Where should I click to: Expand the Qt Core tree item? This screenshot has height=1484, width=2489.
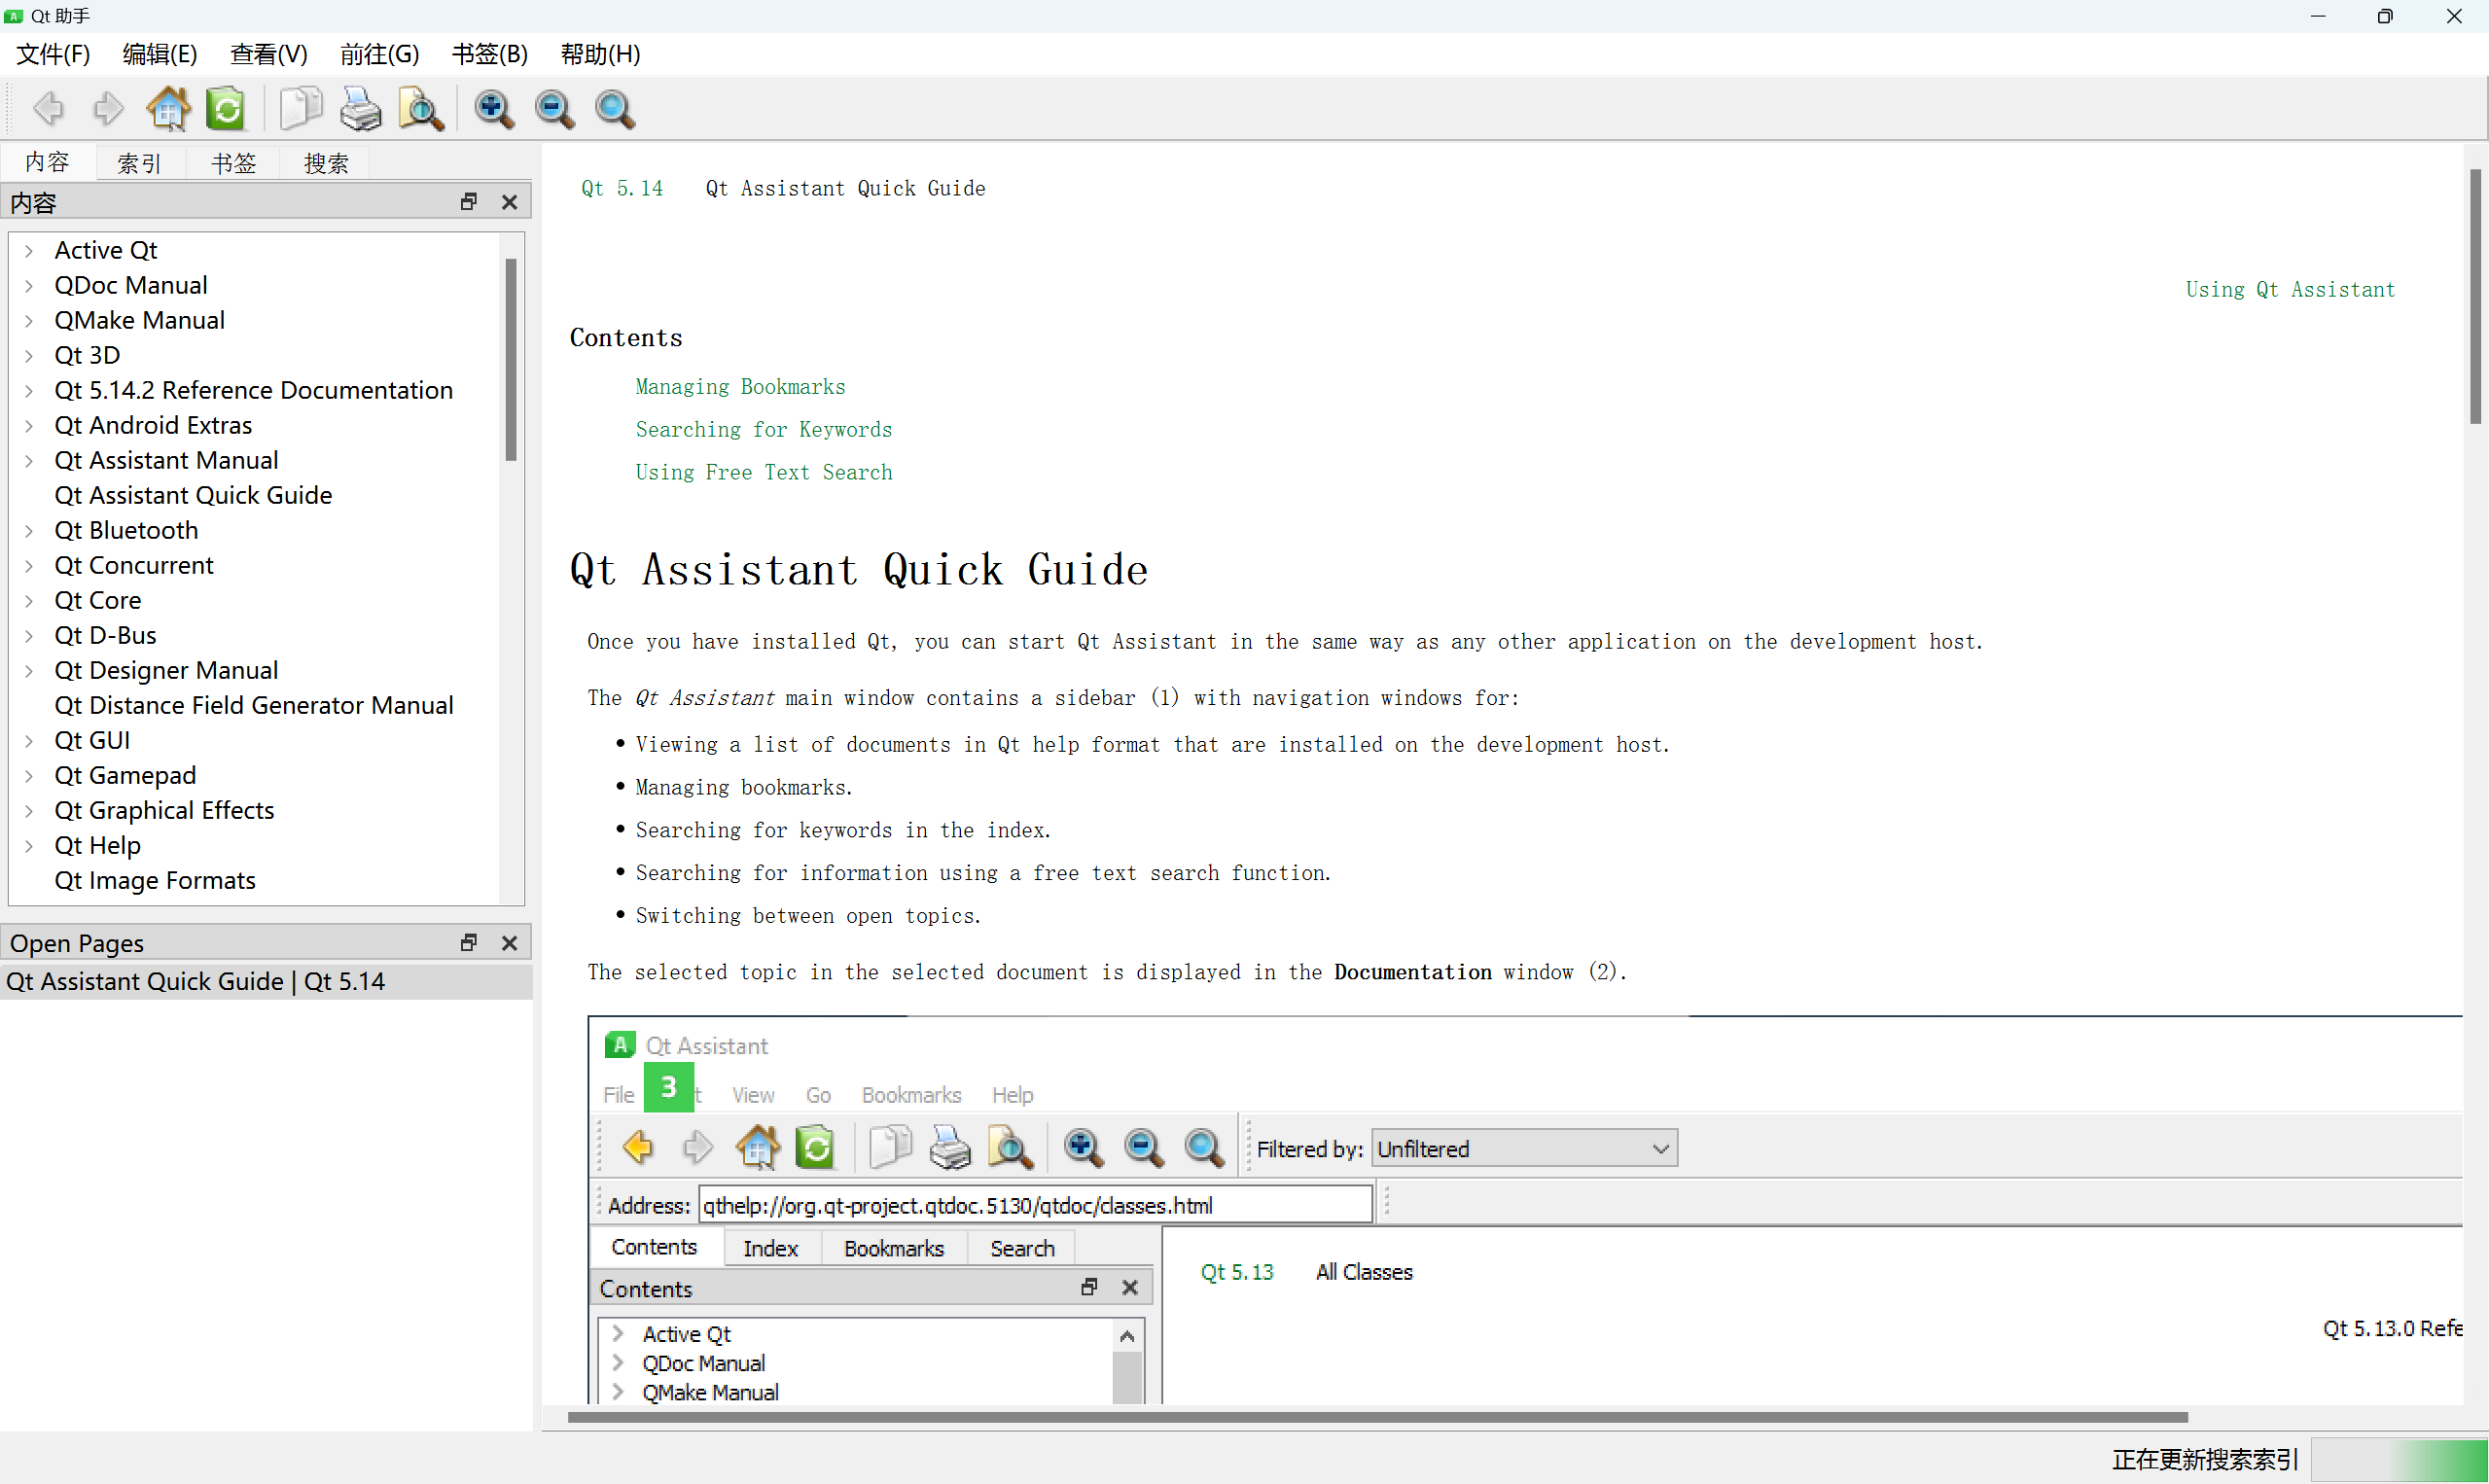coord(29,601)
